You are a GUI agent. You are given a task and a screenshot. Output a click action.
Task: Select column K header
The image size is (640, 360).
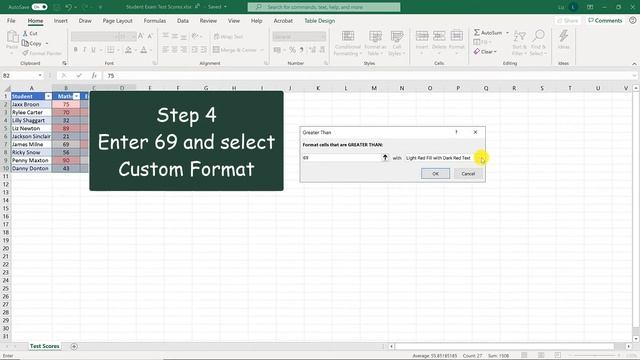tap(318, 88)
